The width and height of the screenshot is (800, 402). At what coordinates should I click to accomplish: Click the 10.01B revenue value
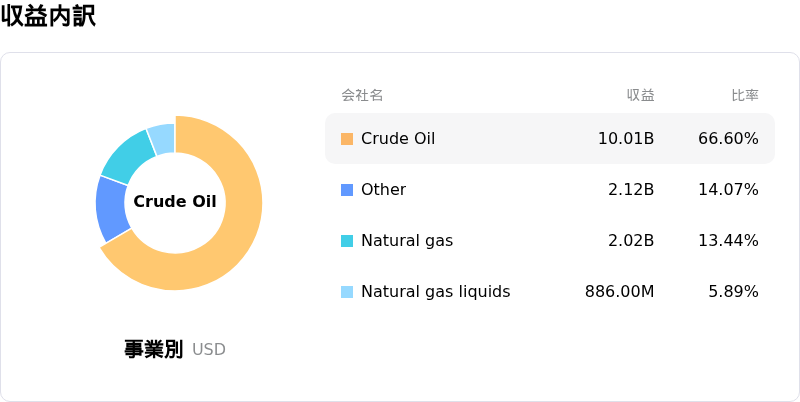(626, 139)
